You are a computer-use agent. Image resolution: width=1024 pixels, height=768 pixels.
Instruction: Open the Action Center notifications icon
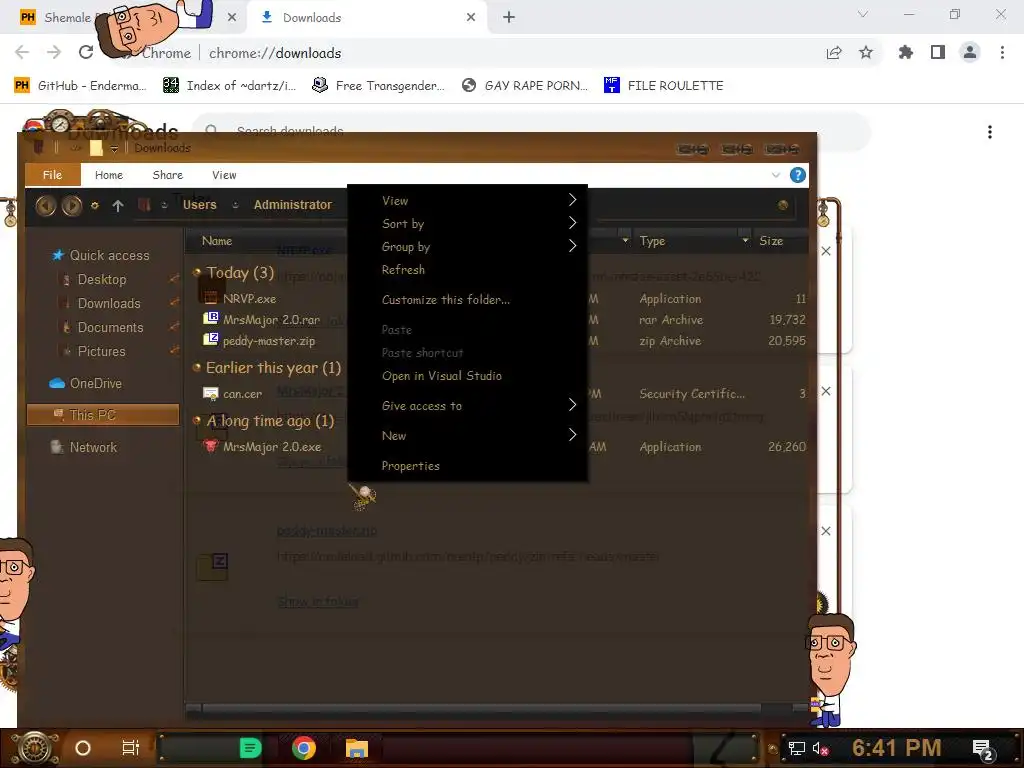click(983, 749)
